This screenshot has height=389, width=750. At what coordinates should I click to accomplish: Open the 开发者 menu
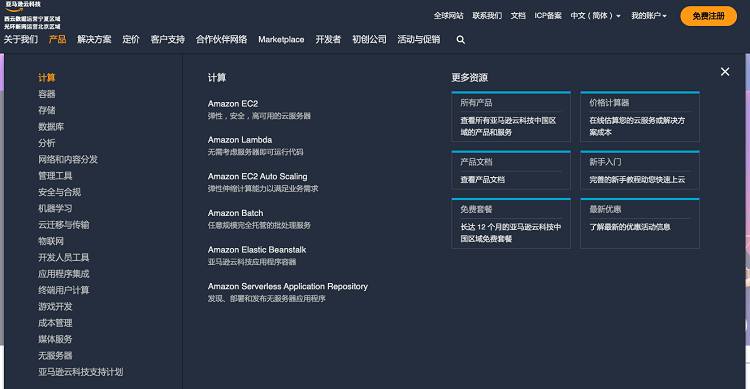pyautogui.click(x=328, y=39)
